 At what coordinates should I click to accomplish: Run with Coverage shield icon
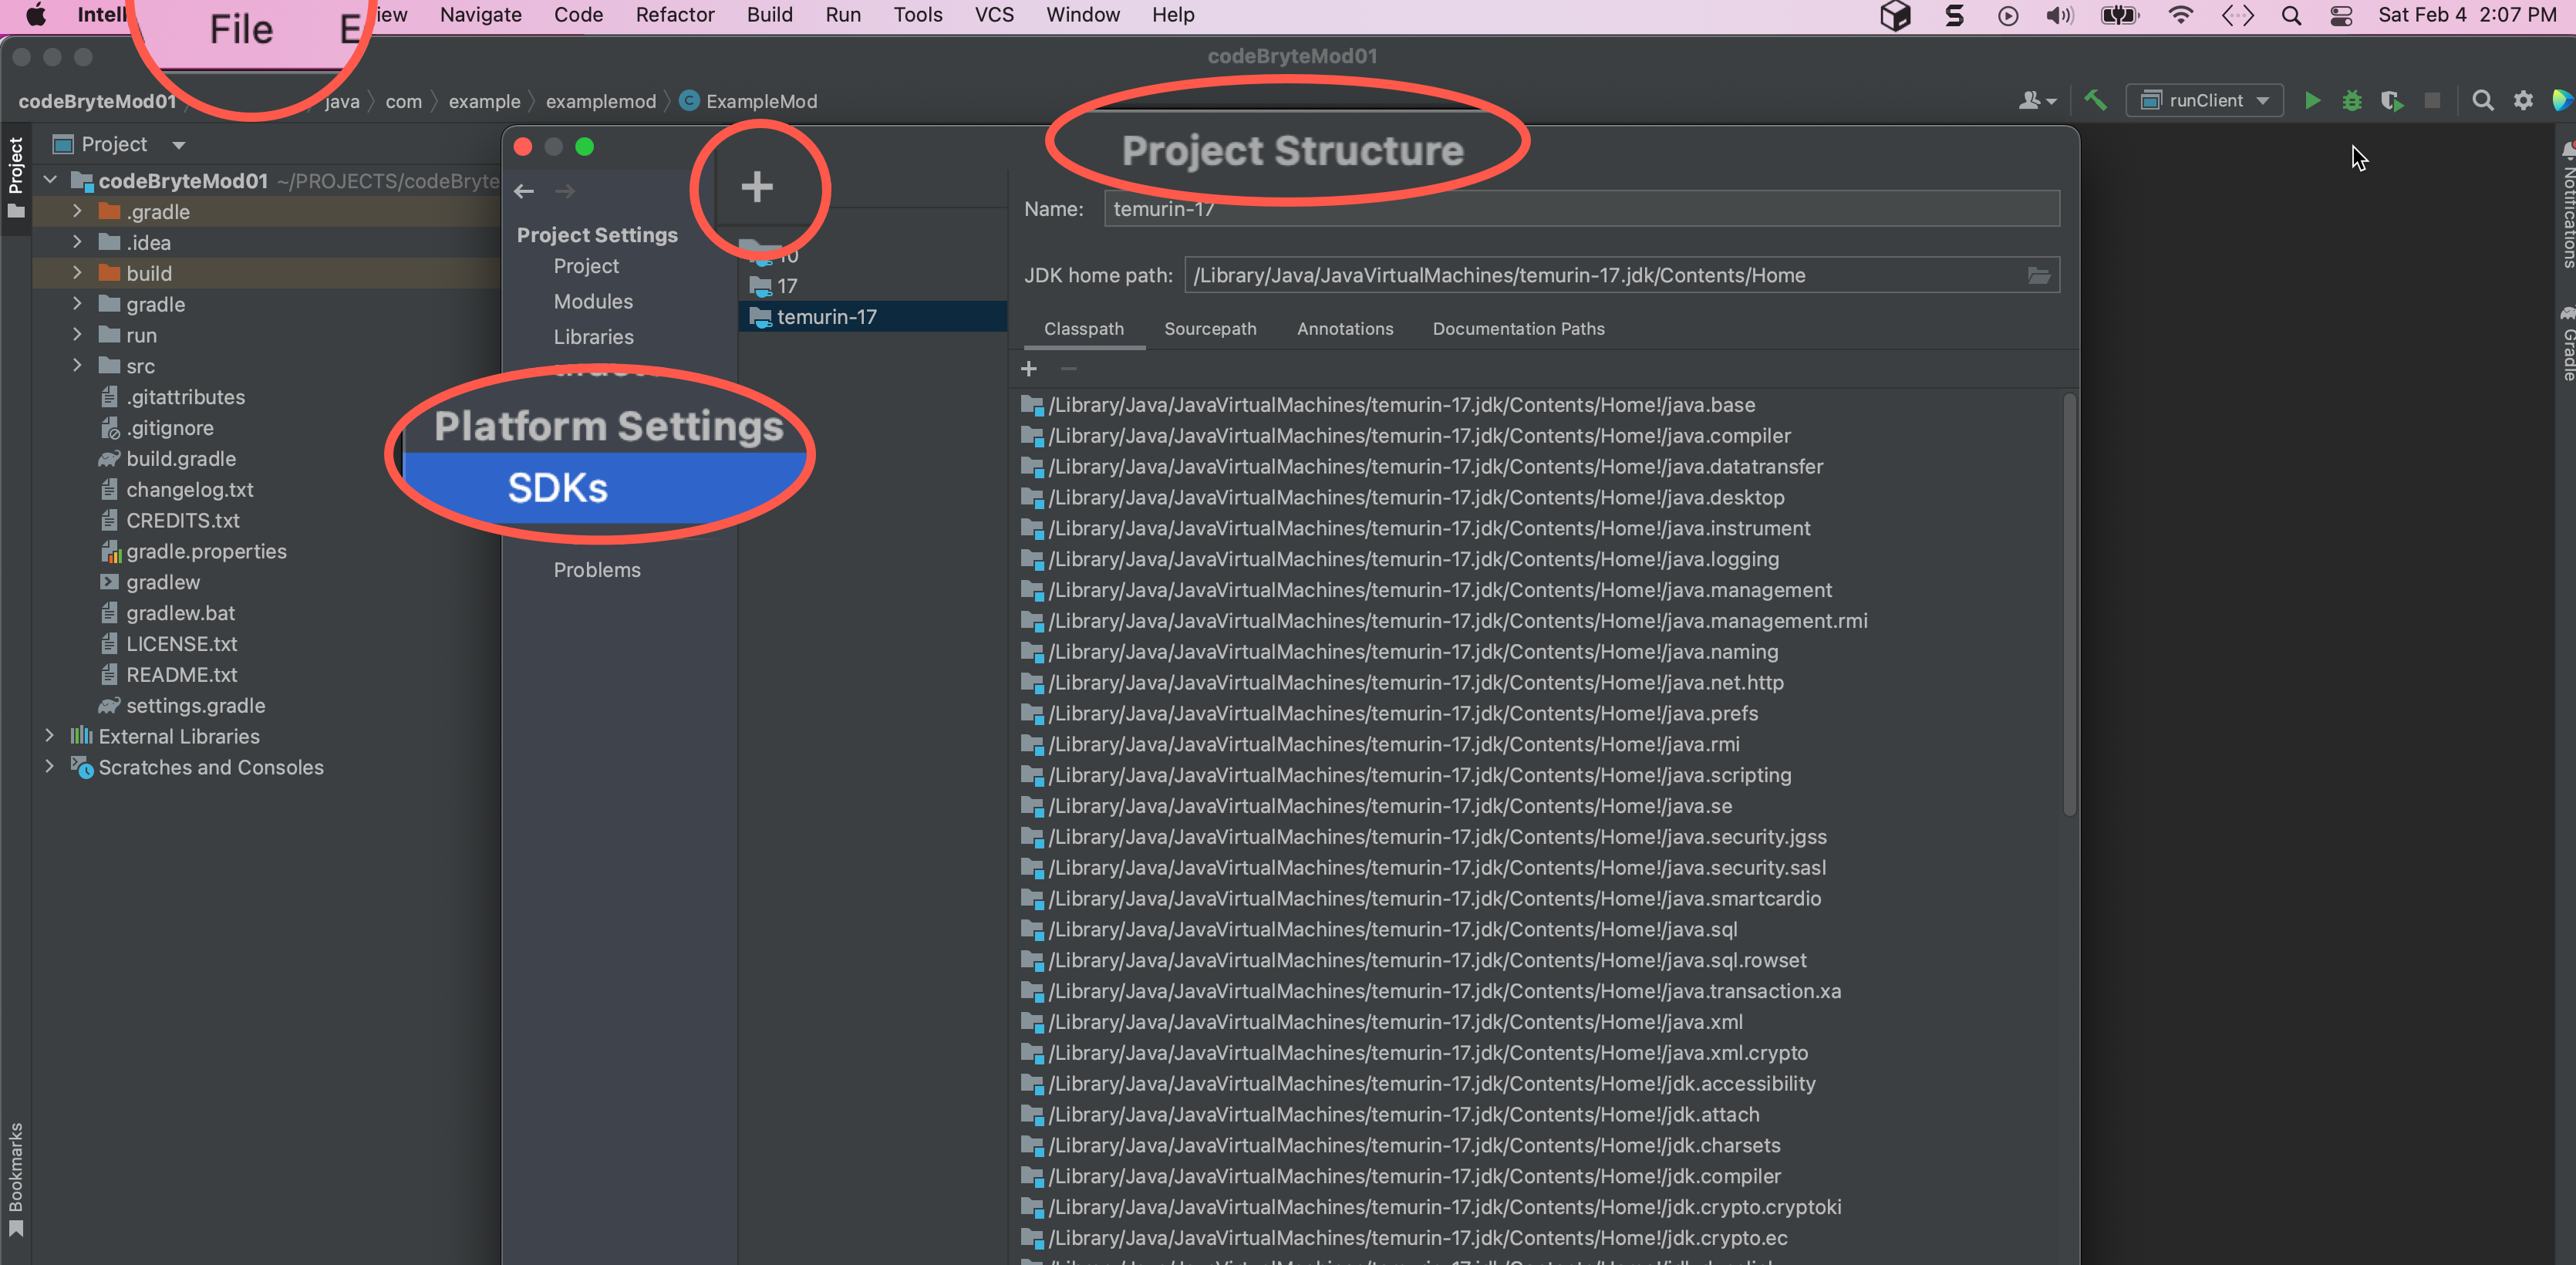pyautogui.click(x=2391, y=101)
